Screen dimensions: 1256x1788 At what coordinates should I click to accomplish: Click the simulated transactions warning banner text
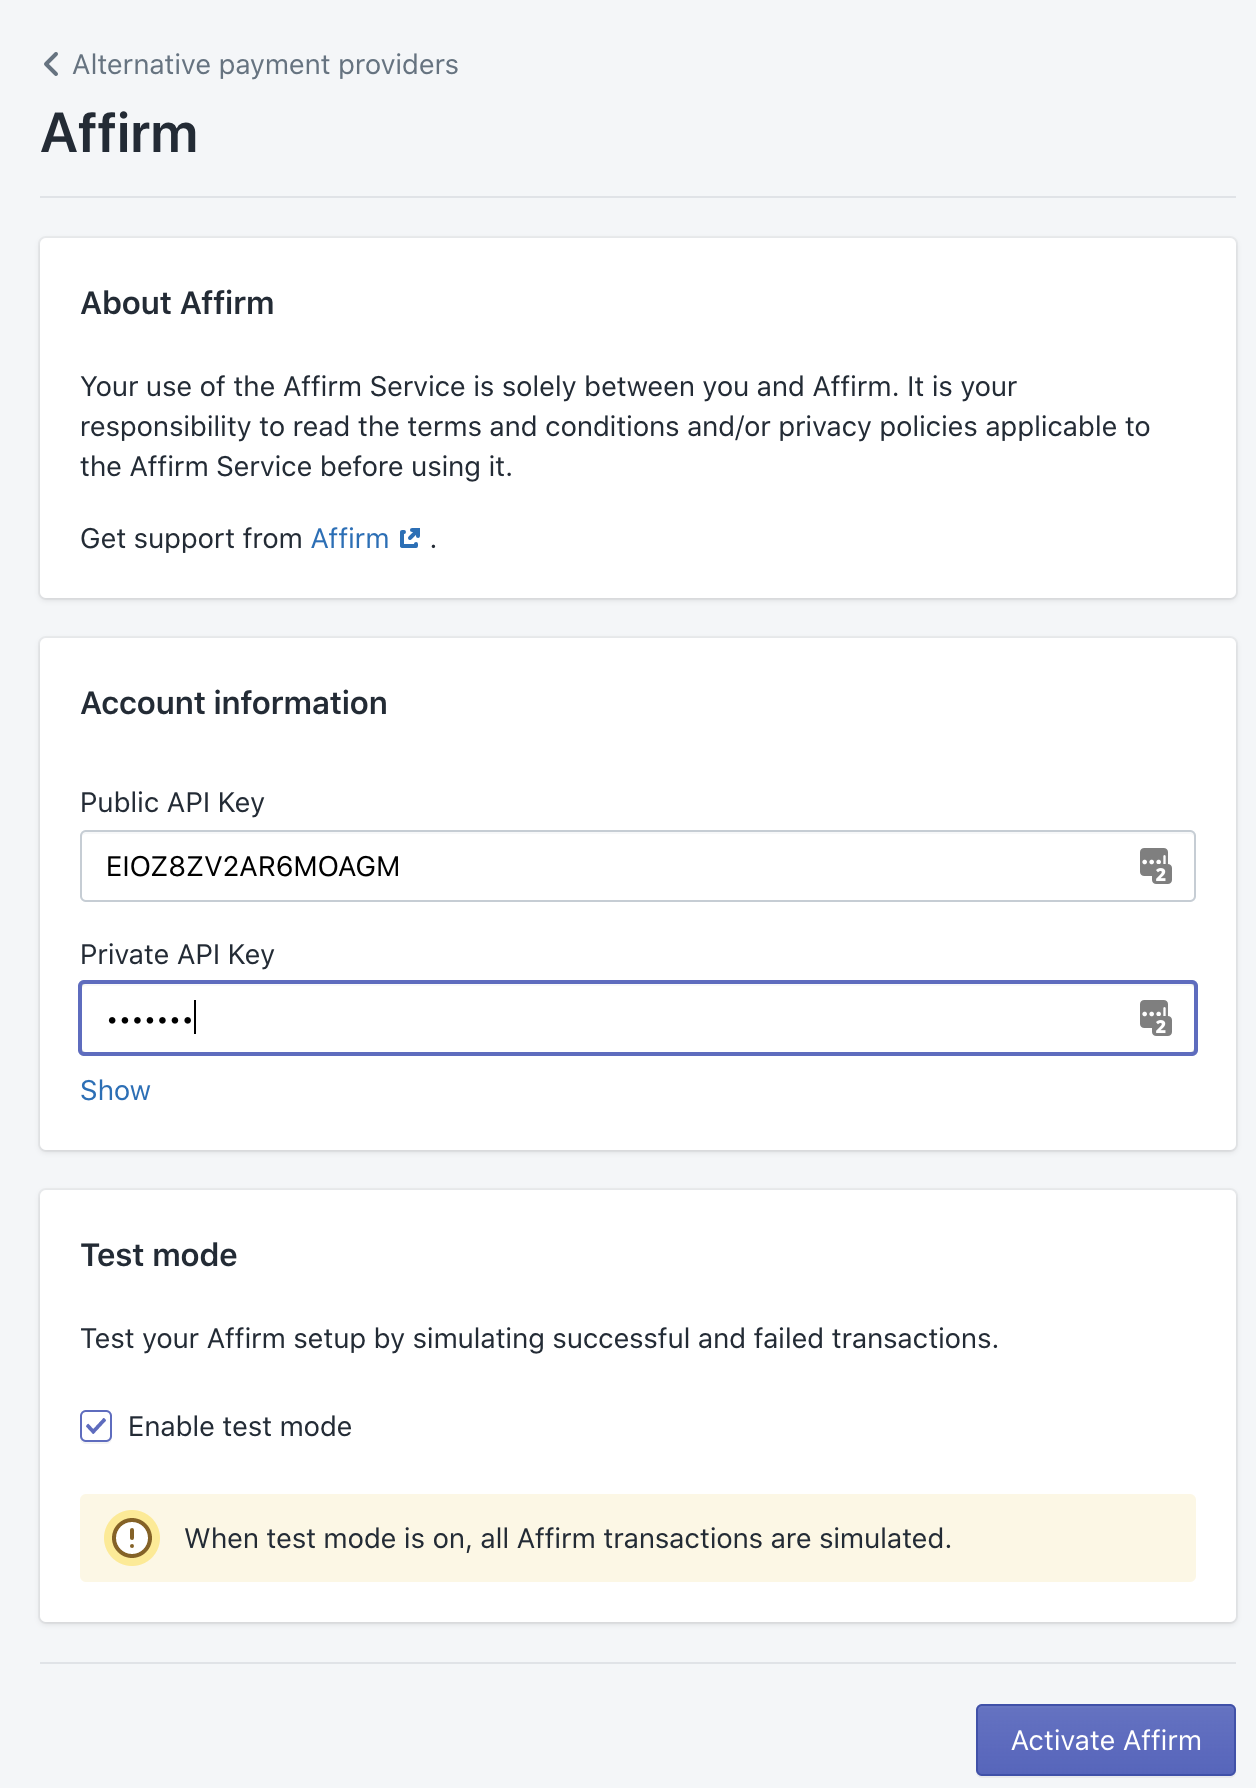(567, 1538)
